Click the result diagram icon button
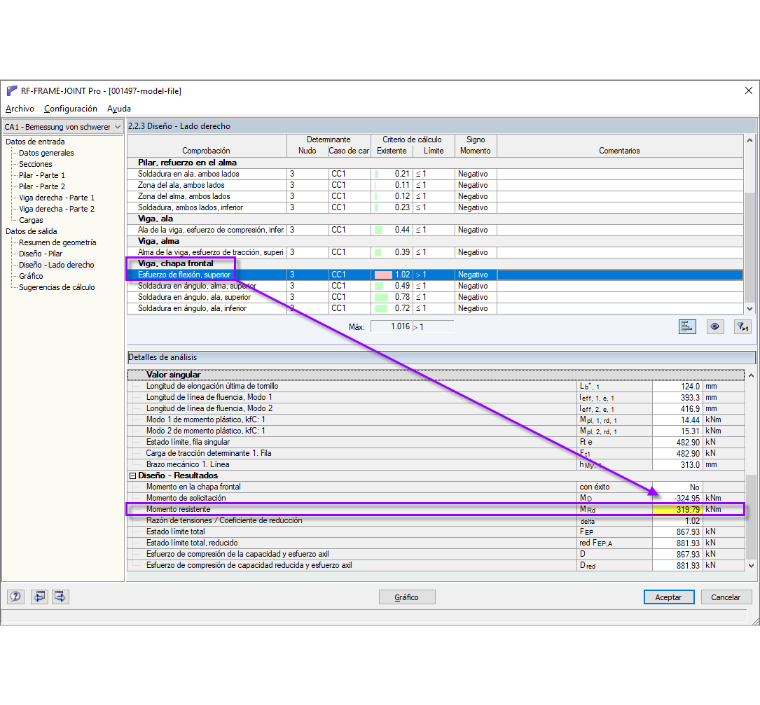Viewport: 760px width, 705px height. pyautogui.click(x=687, y=327)
